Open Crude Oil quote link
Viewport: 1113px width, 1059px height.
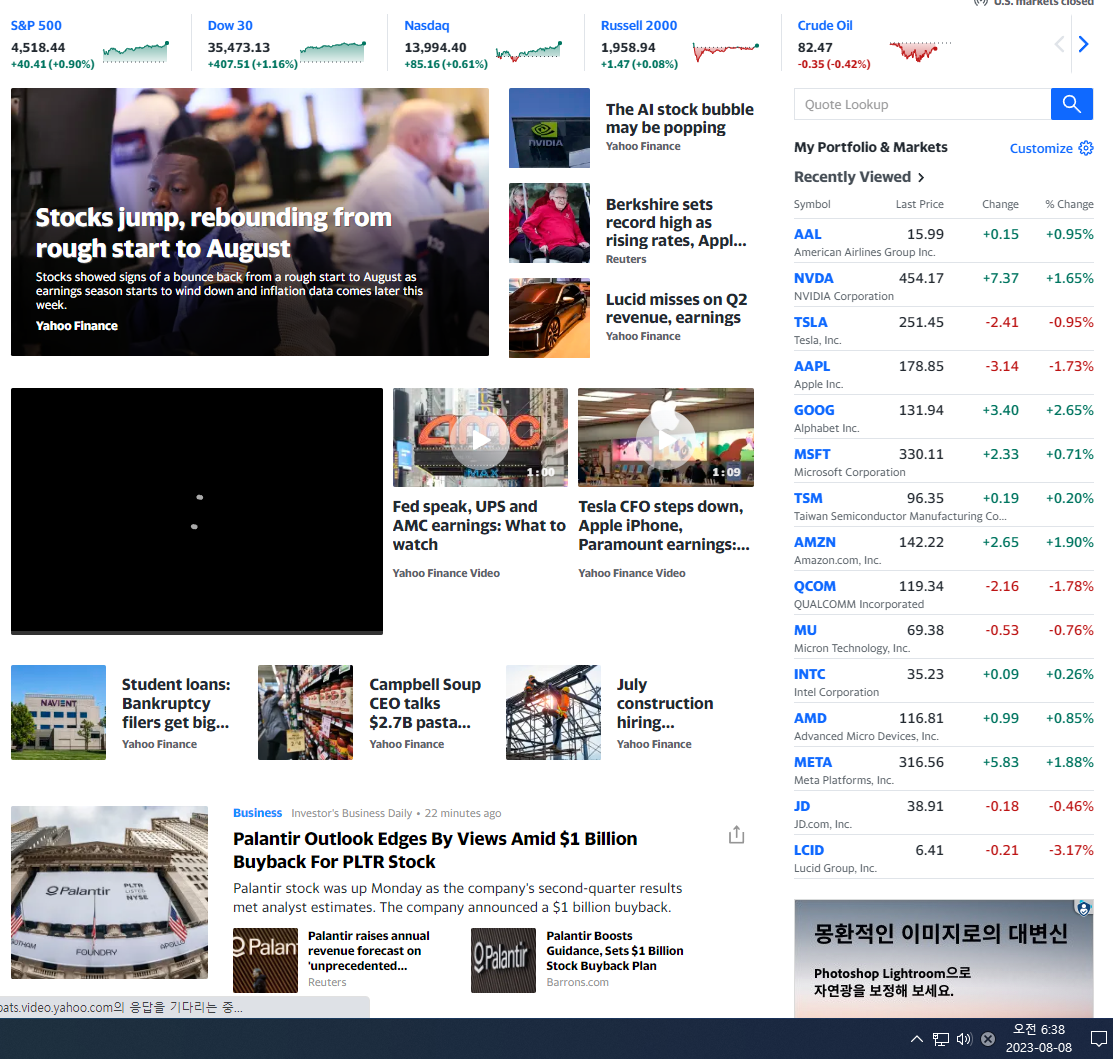coord(825,26)
